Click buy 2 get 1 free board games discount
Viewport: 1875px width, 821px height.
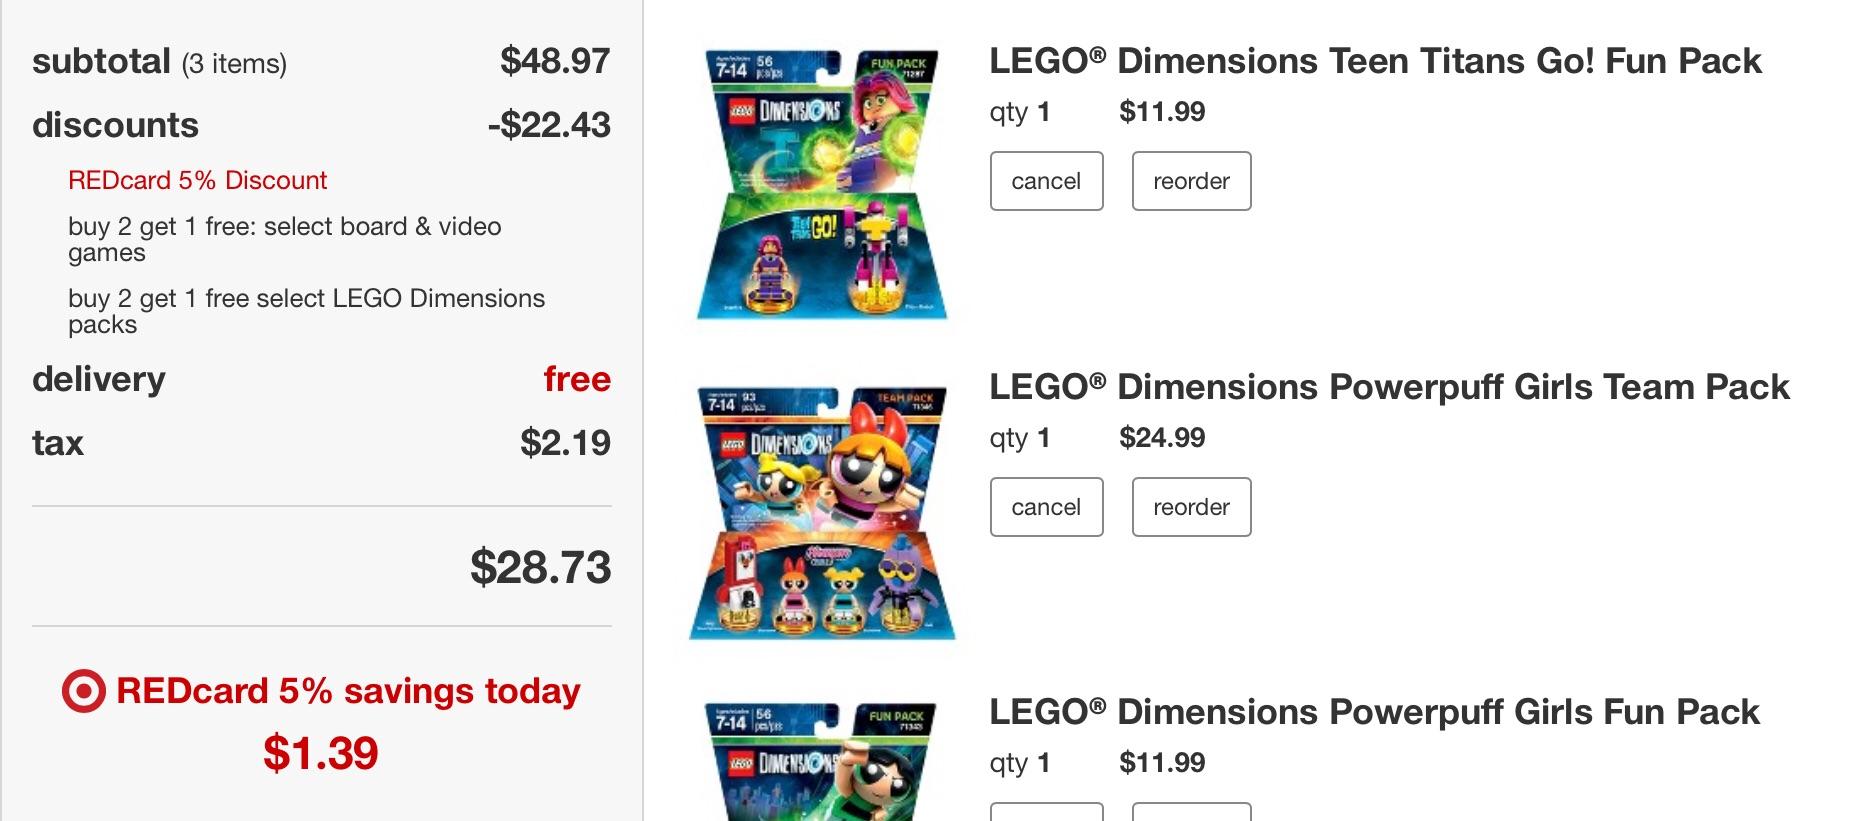284,239
